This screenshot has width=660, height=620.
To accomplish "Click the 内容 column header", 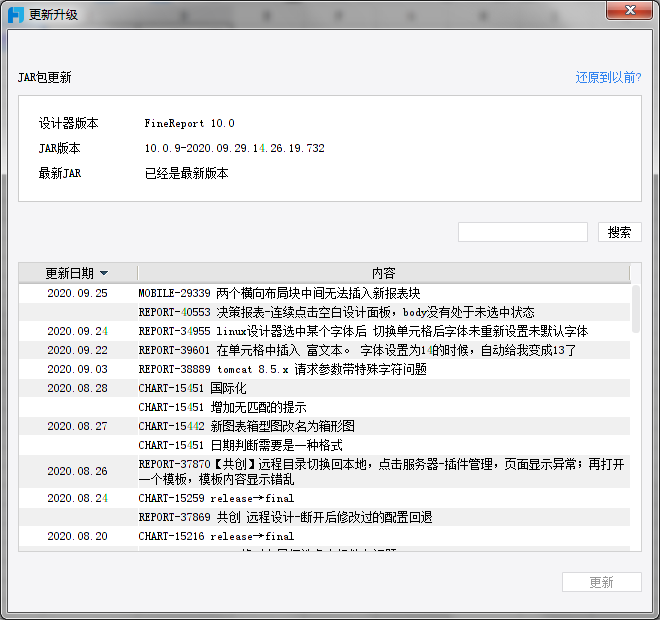I will pyautogui.click(x=383, y=273).
